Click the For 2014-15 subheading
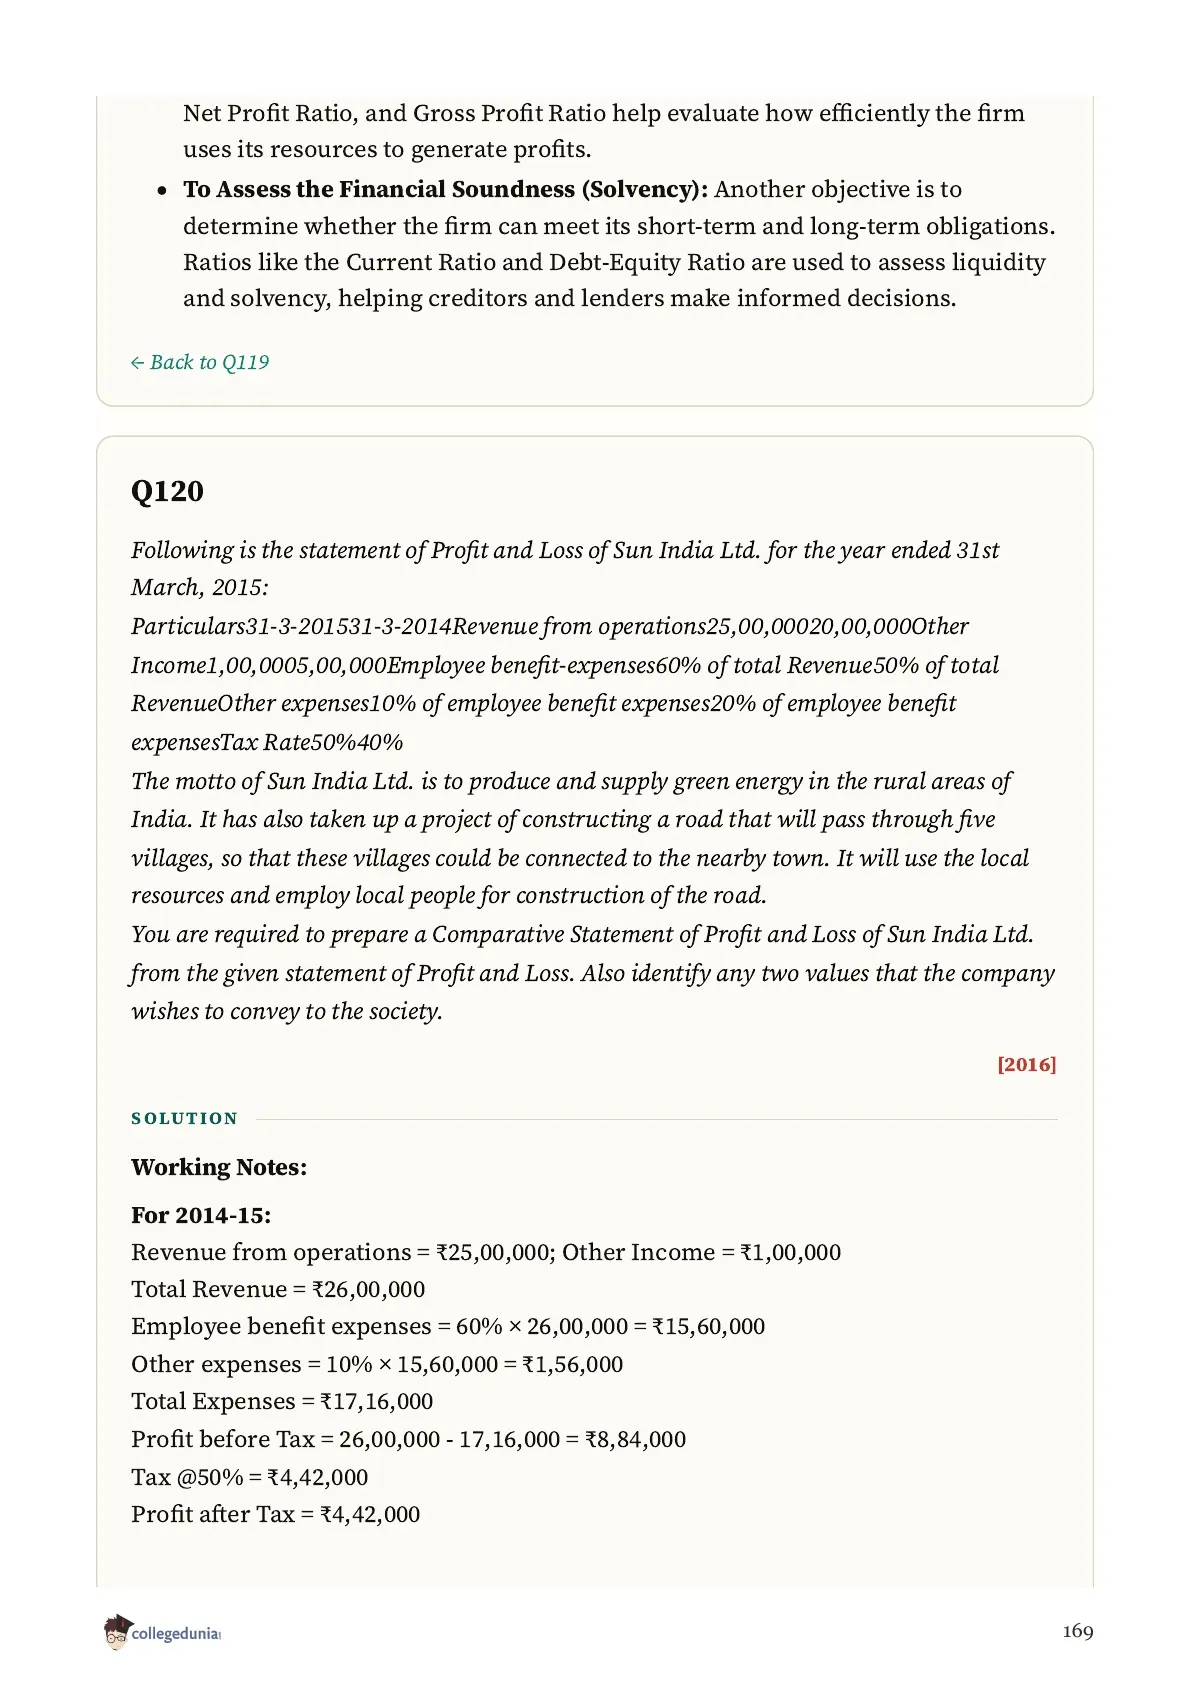Image resolution: width=1190 pixels, height=1684 pixels. coord(201,1215)
